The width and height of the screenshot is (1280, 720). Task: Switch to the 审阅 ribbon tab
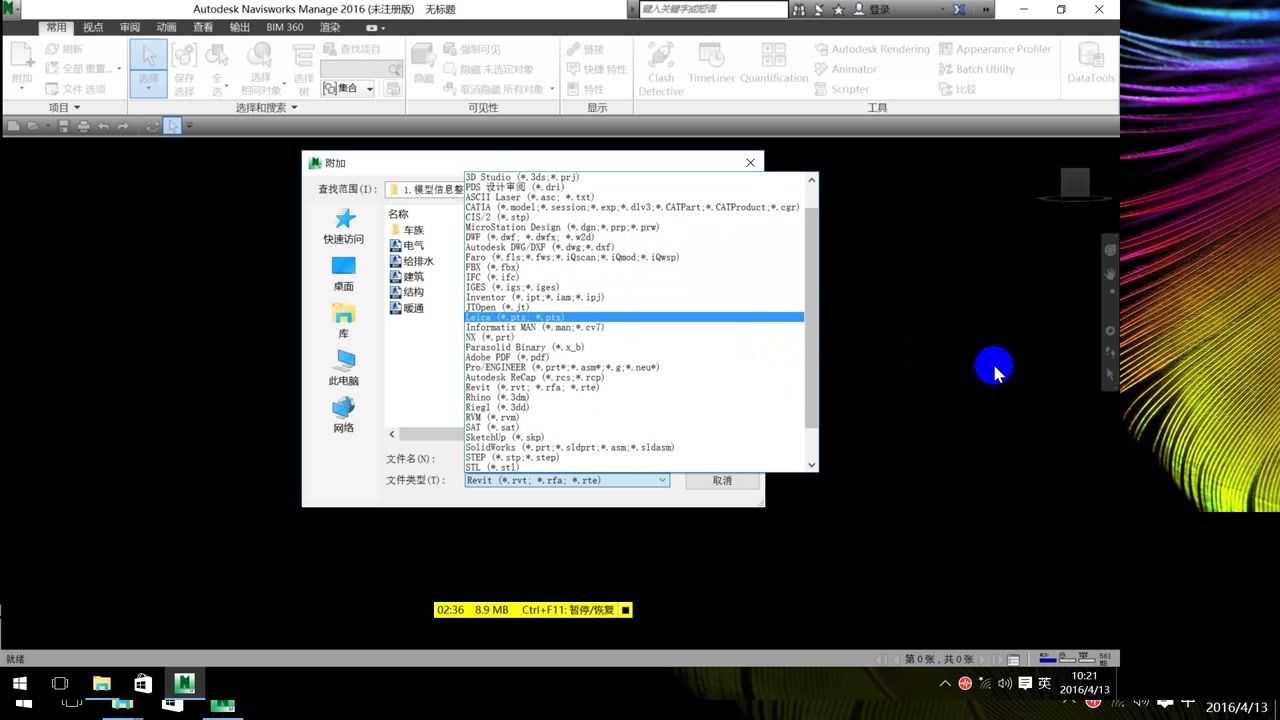130,28
